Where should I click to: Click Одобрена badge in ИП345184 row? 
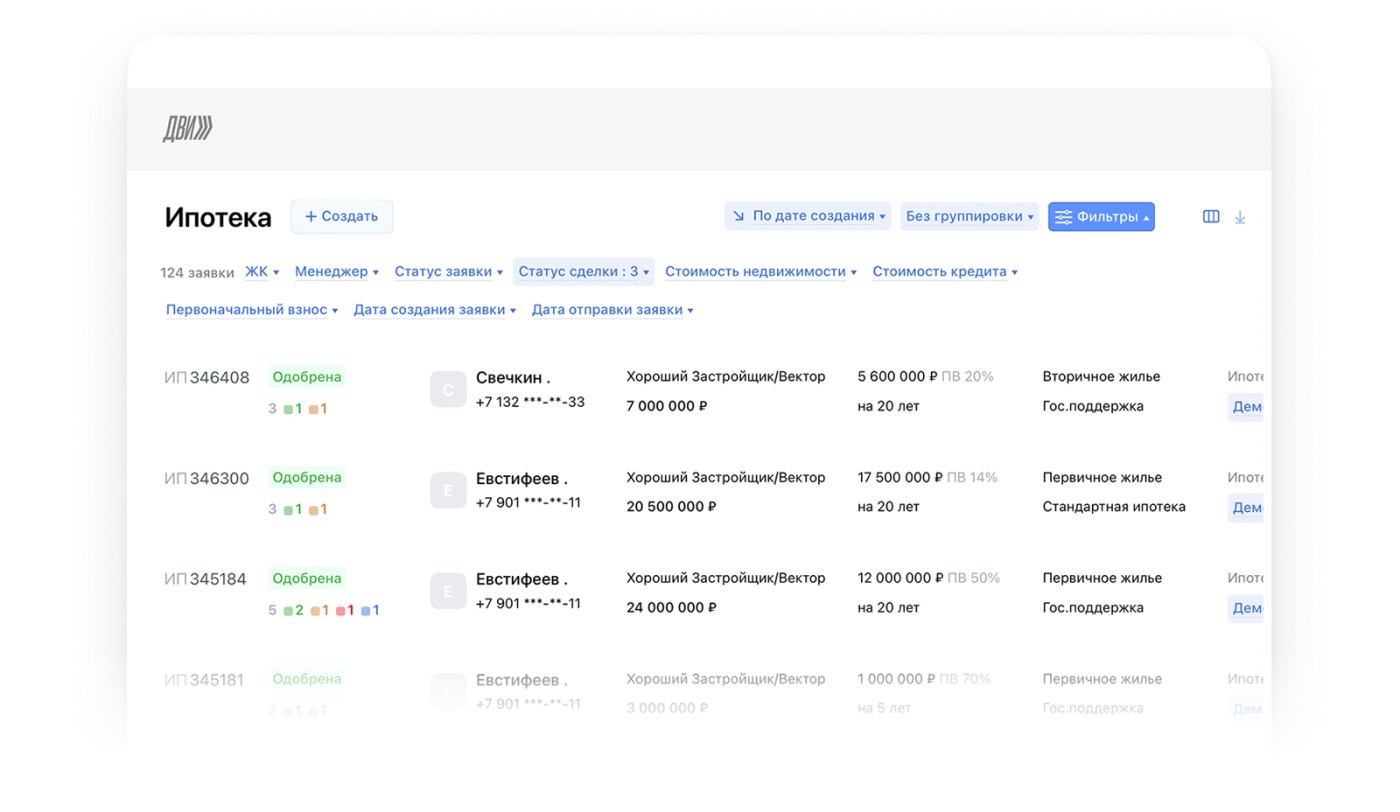tap(307, 578)
